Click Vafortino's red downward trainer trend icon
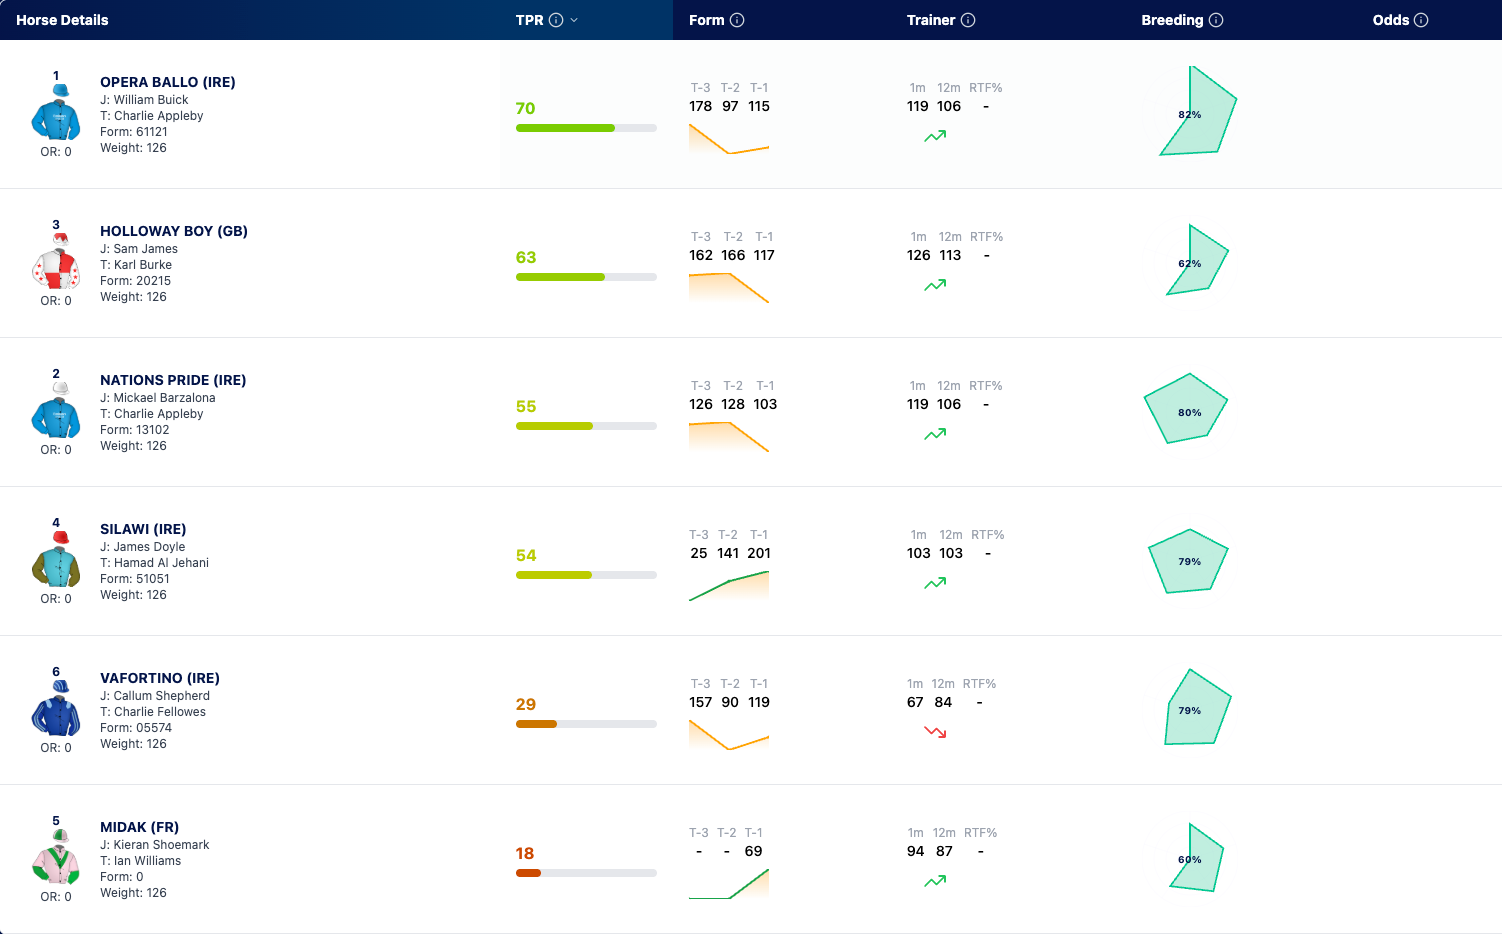Screen dimensions: 1502x934 pyautogui.click(x=935, y=732)
